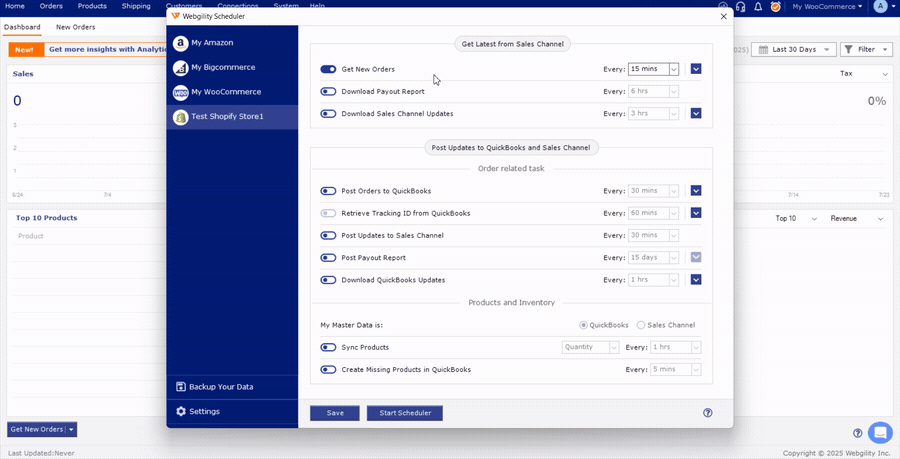Open Shipping menu in main window

[136, 6]
